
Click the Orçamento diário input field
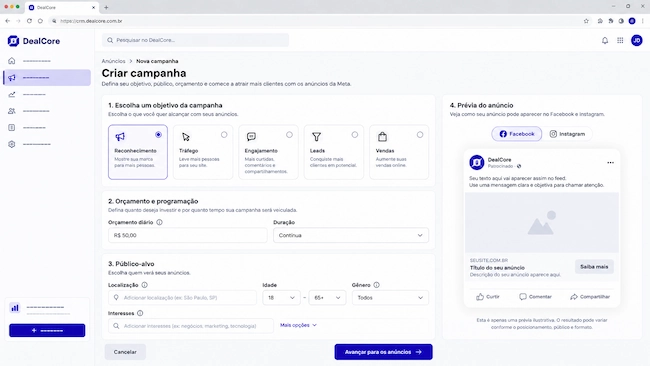coord(188,235)
